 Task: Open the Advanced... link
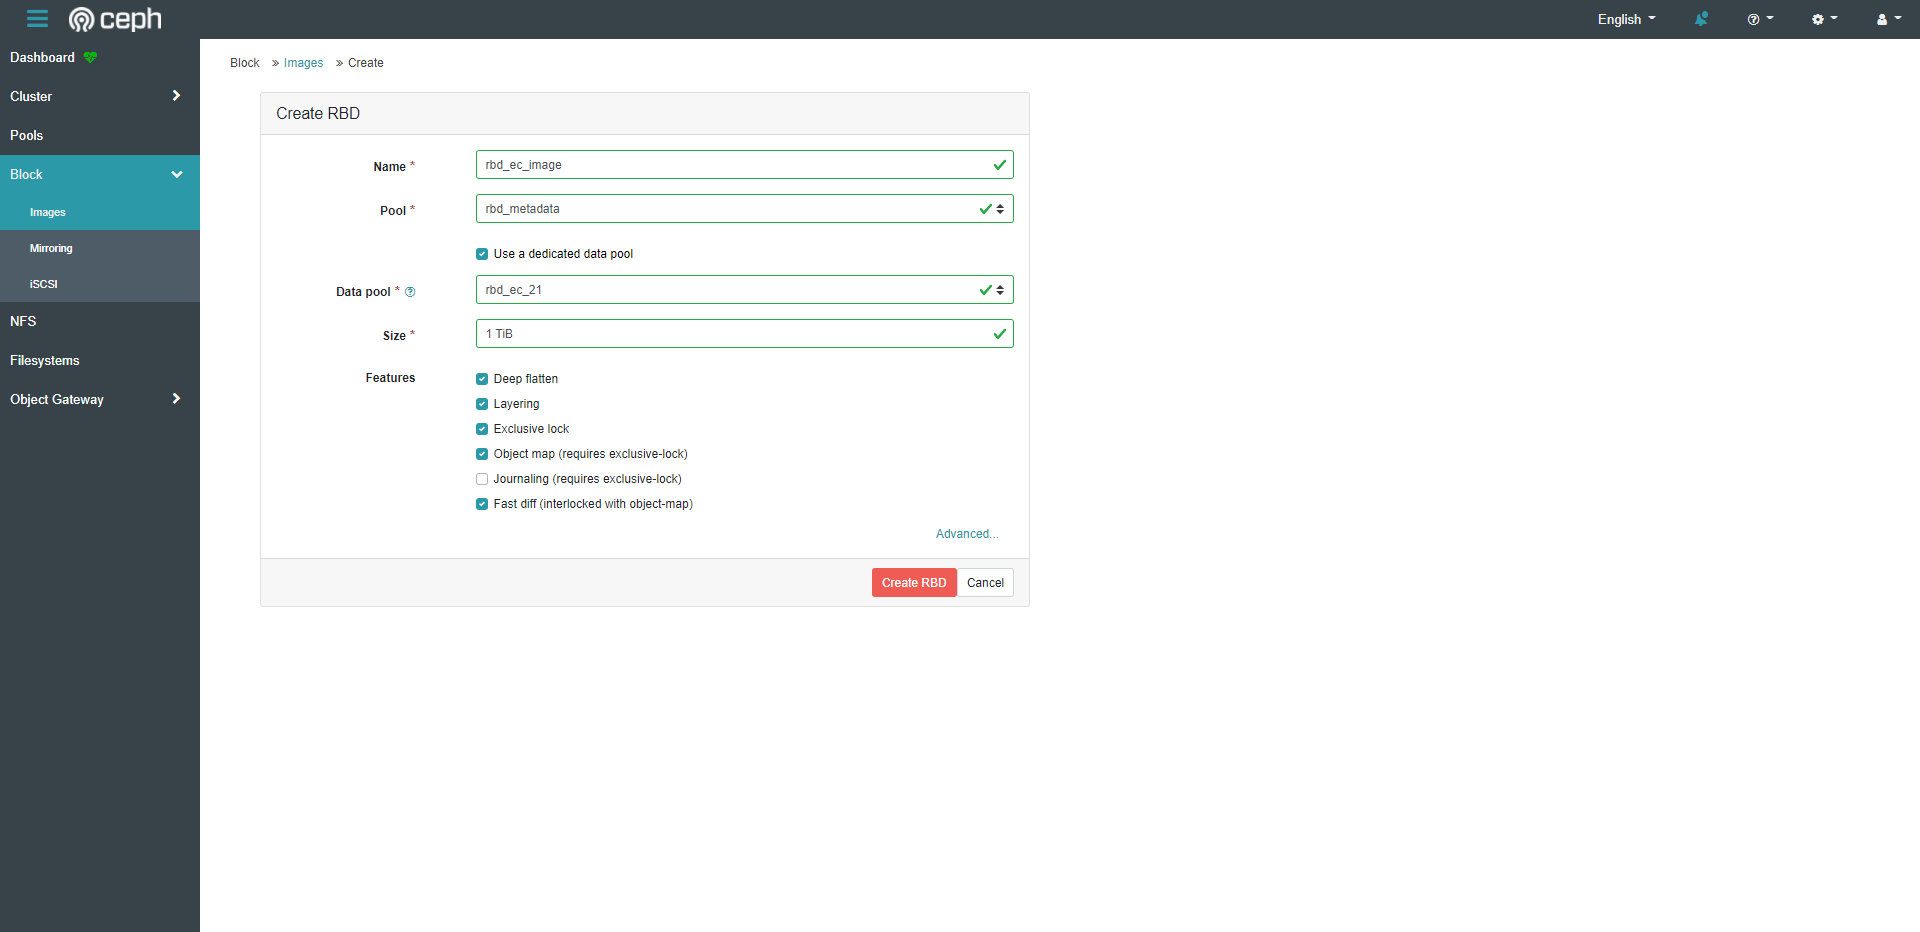pyautogui.click(x=967, y=534)
